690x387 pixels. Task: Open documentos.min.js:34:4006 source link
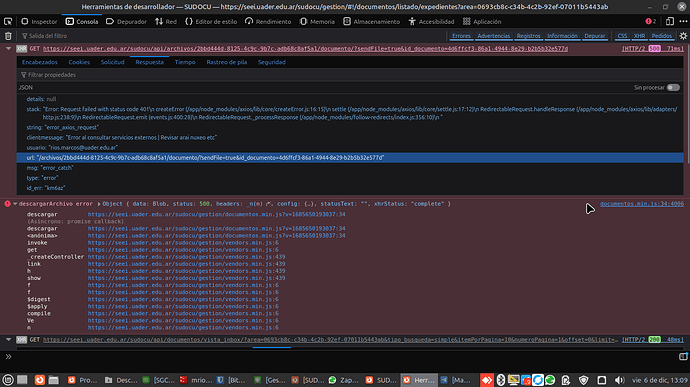click(x=642, y=204)
